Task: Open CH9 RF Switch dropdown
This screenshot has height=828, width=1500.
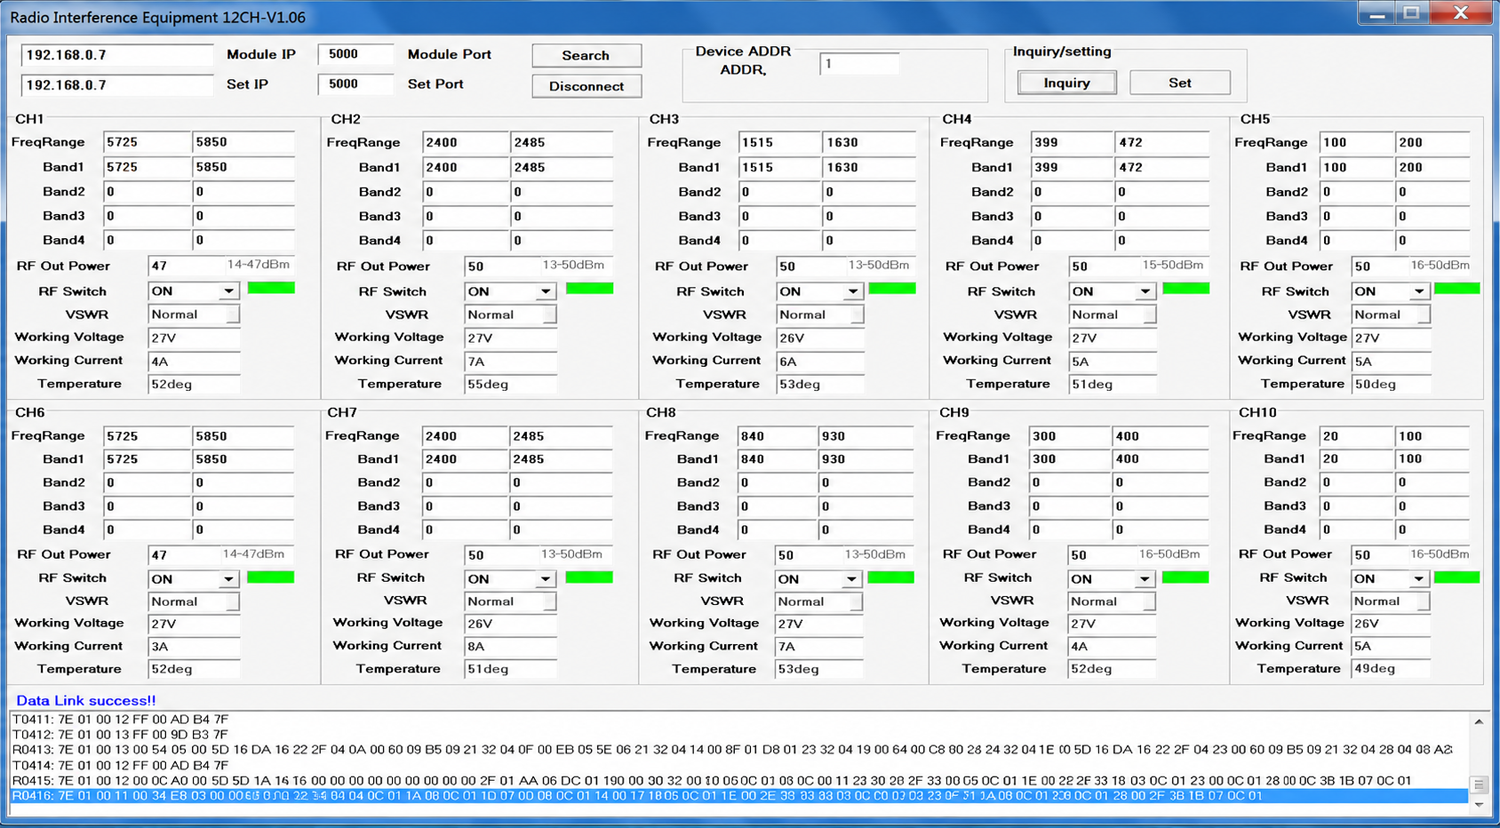Action: [x=1144, y=579]
